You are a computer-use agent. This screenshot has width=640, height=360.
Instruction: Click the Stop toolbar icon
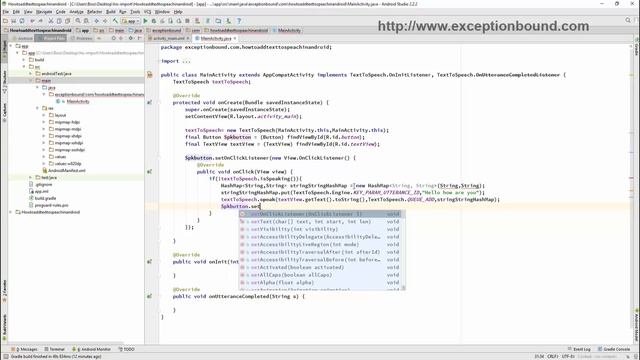(187, 21)
